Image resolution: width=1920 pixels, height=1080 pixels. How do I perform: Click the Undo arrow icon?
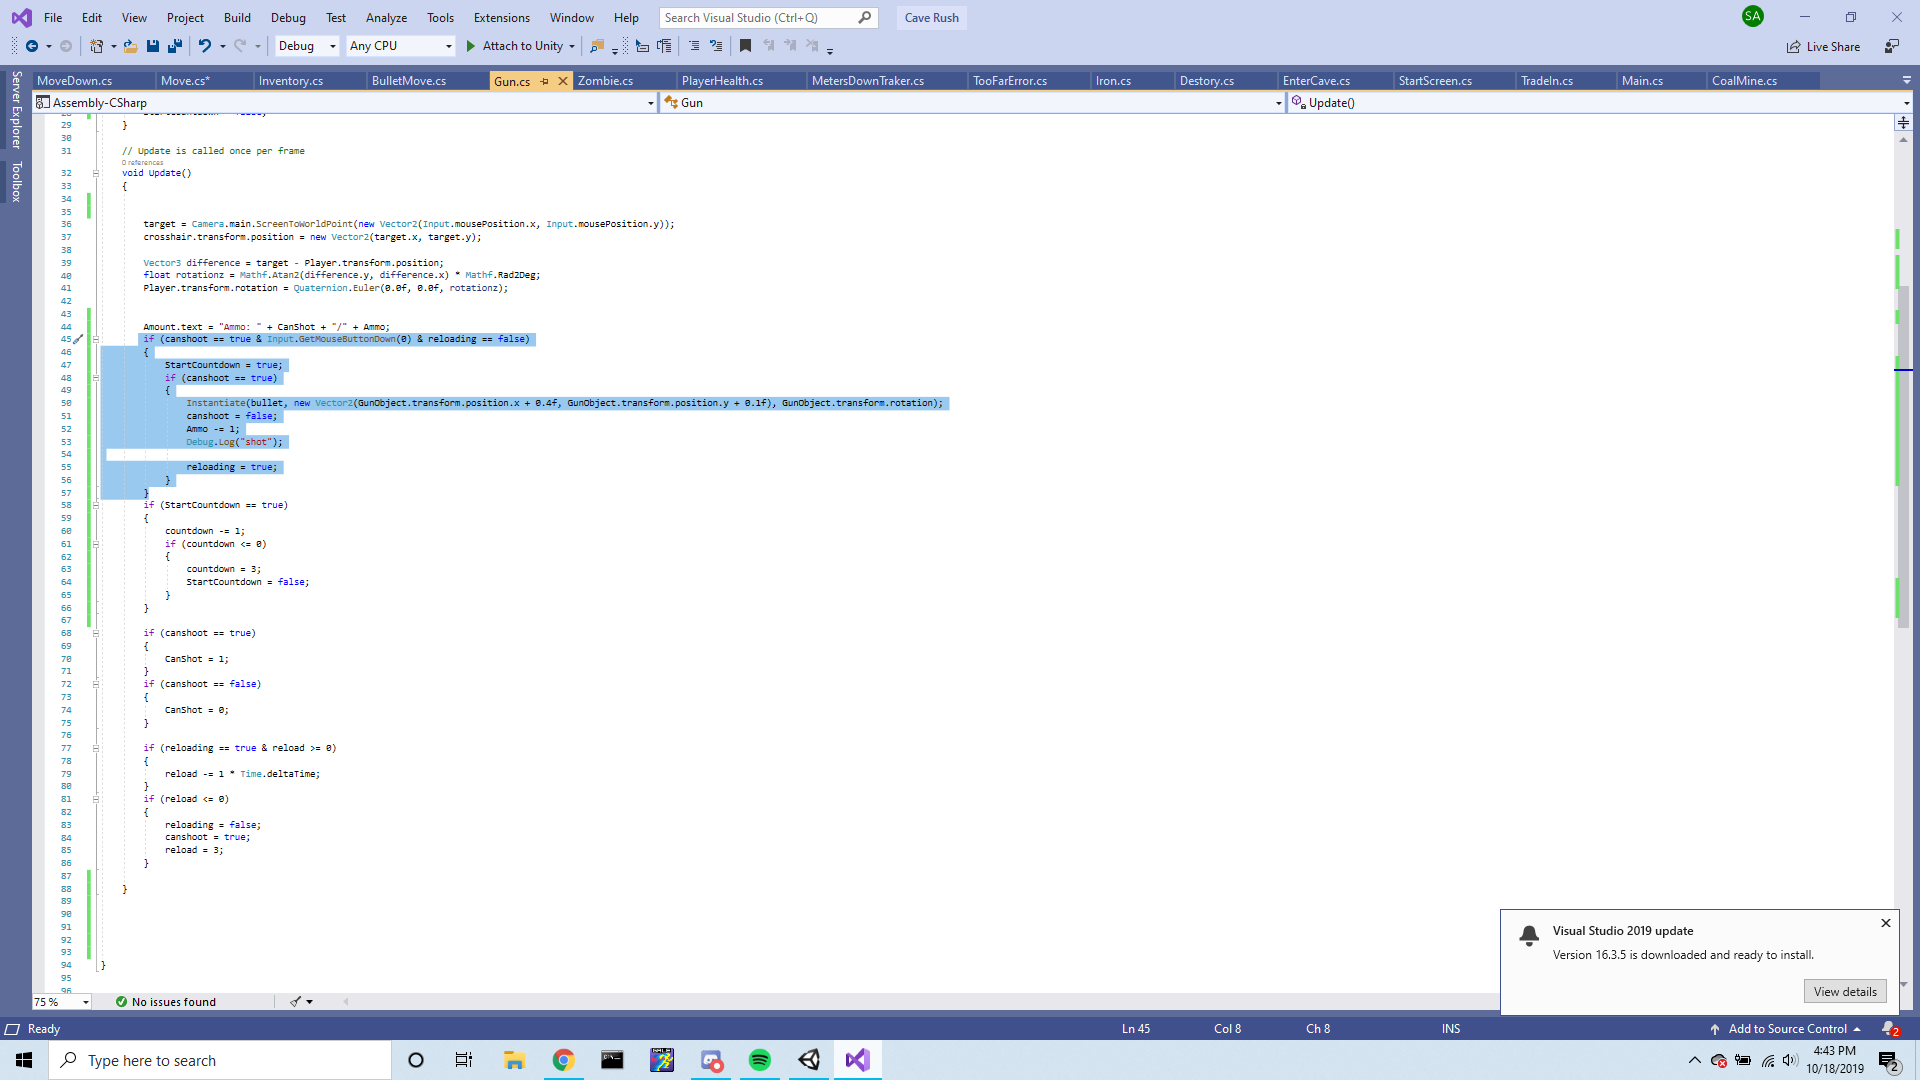click(205, 46)
